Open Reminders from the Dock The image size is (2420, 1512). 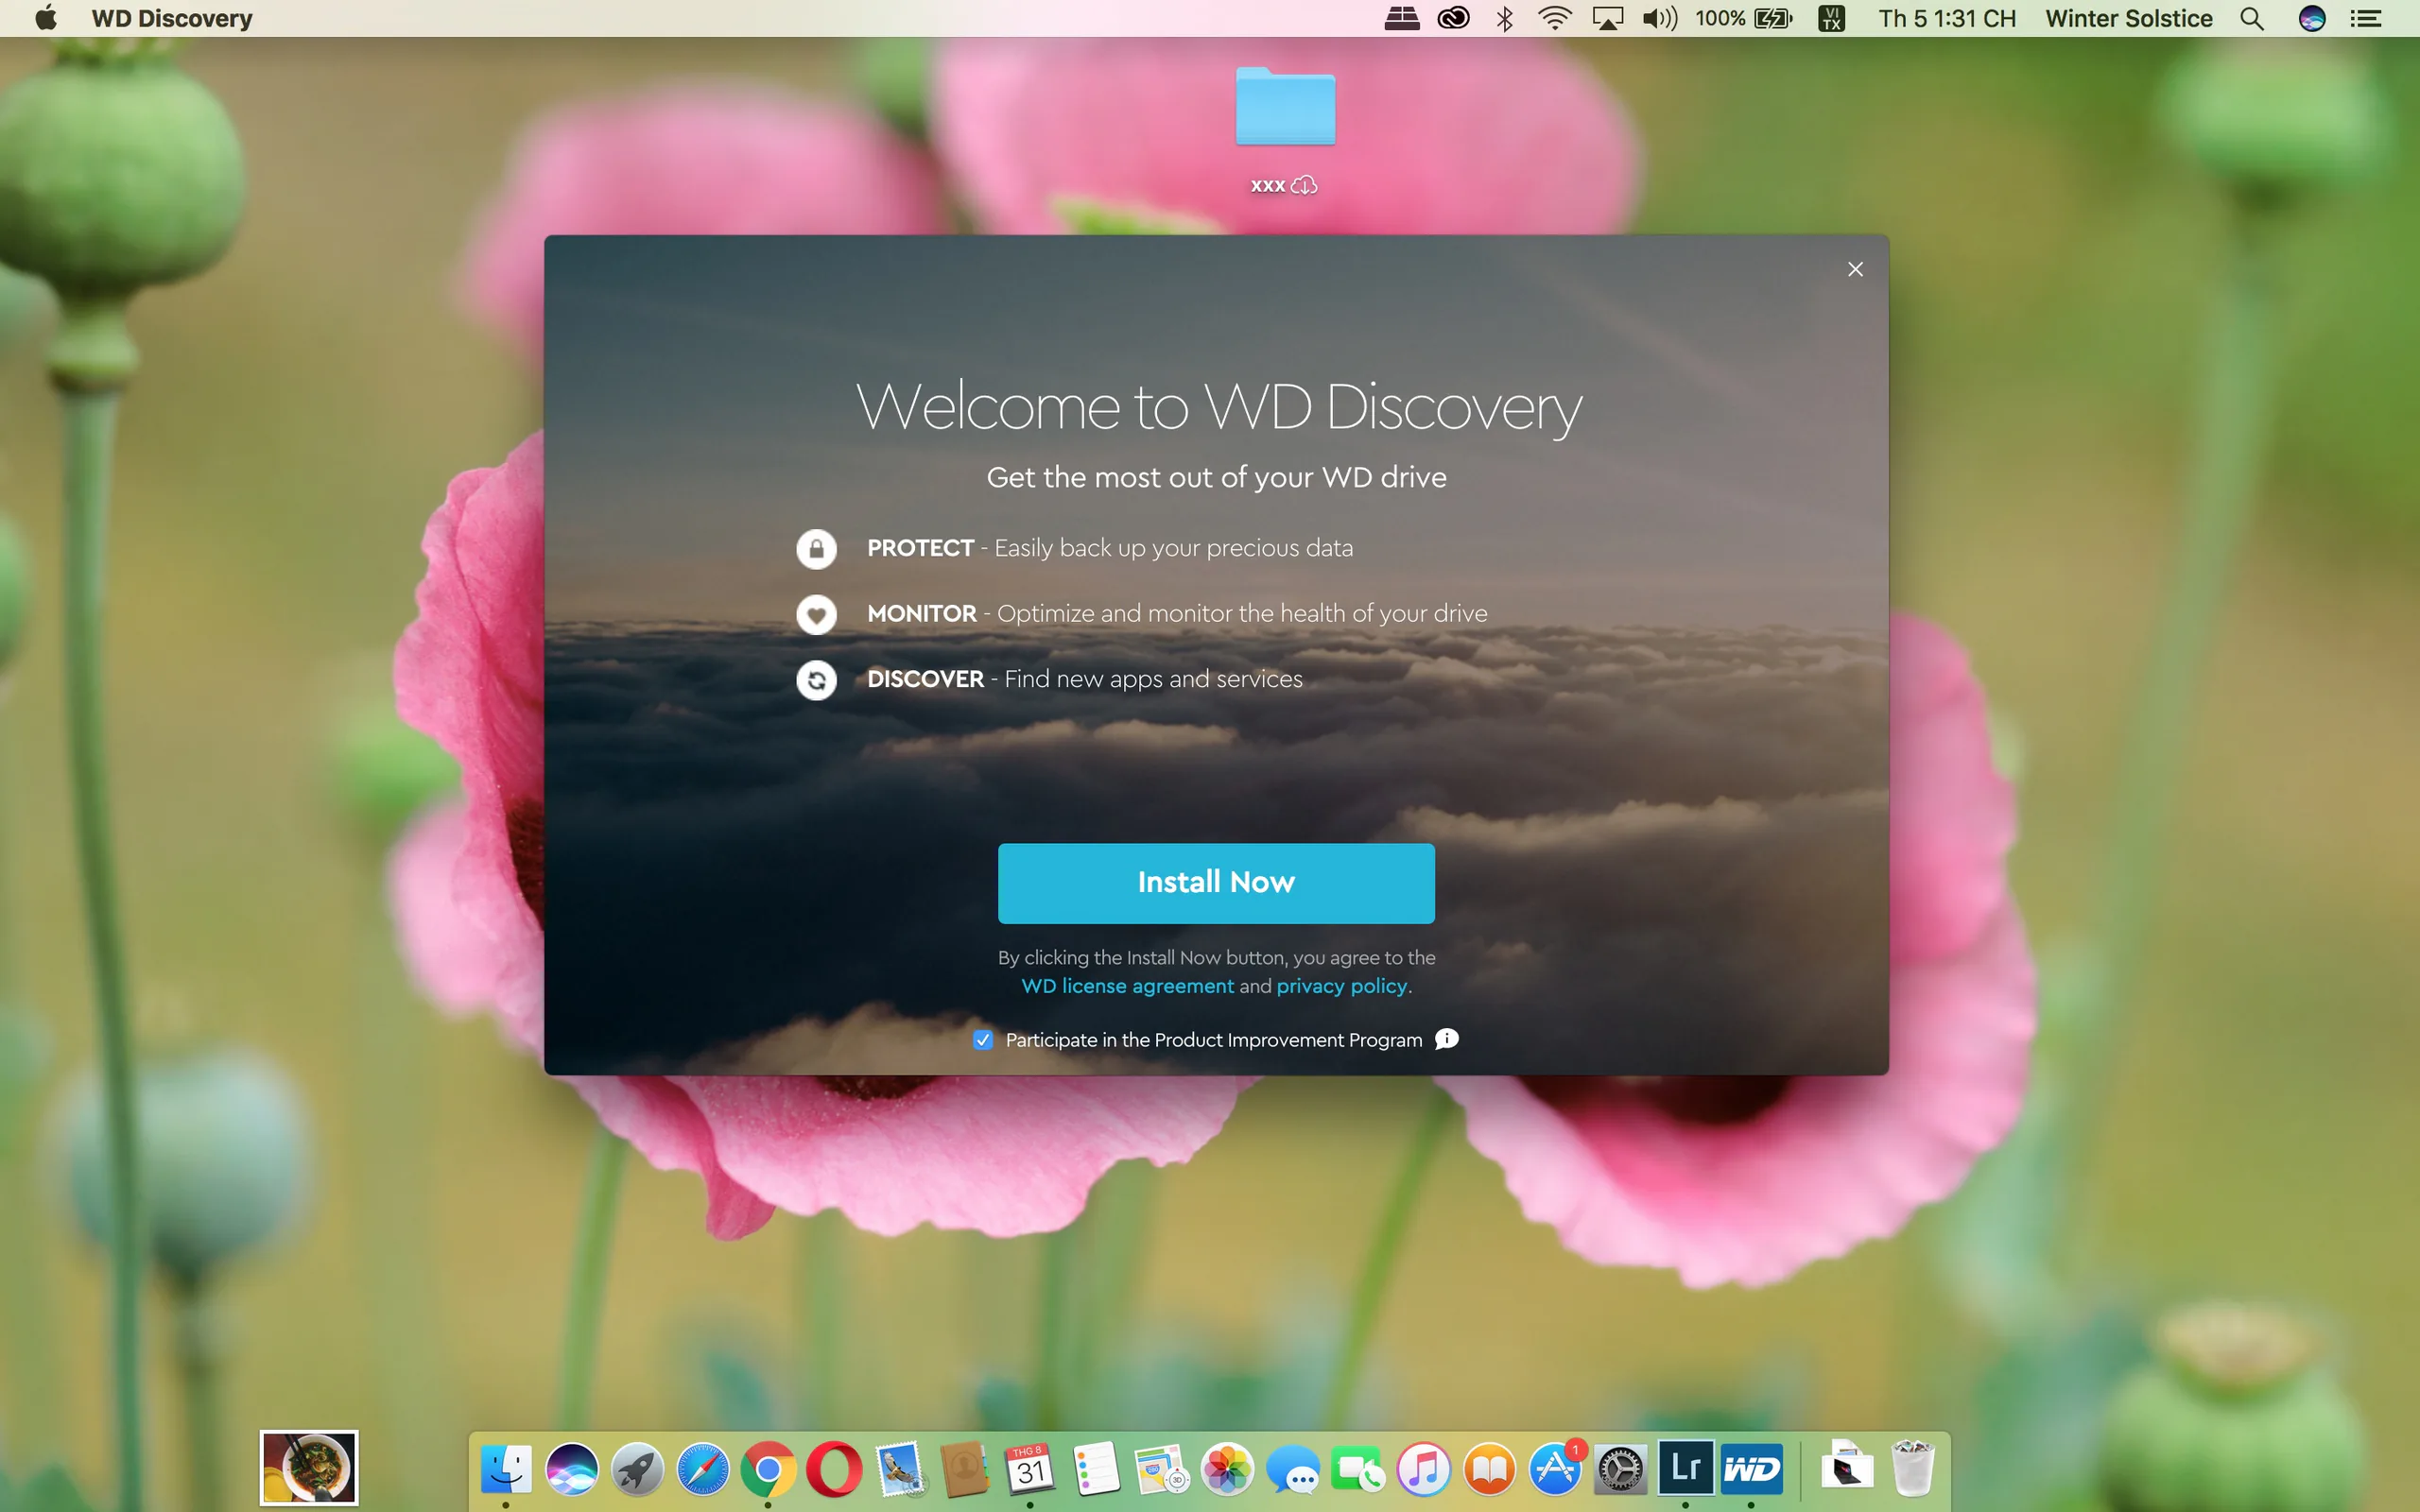pyautogui.click(x=1096, y=1469)
